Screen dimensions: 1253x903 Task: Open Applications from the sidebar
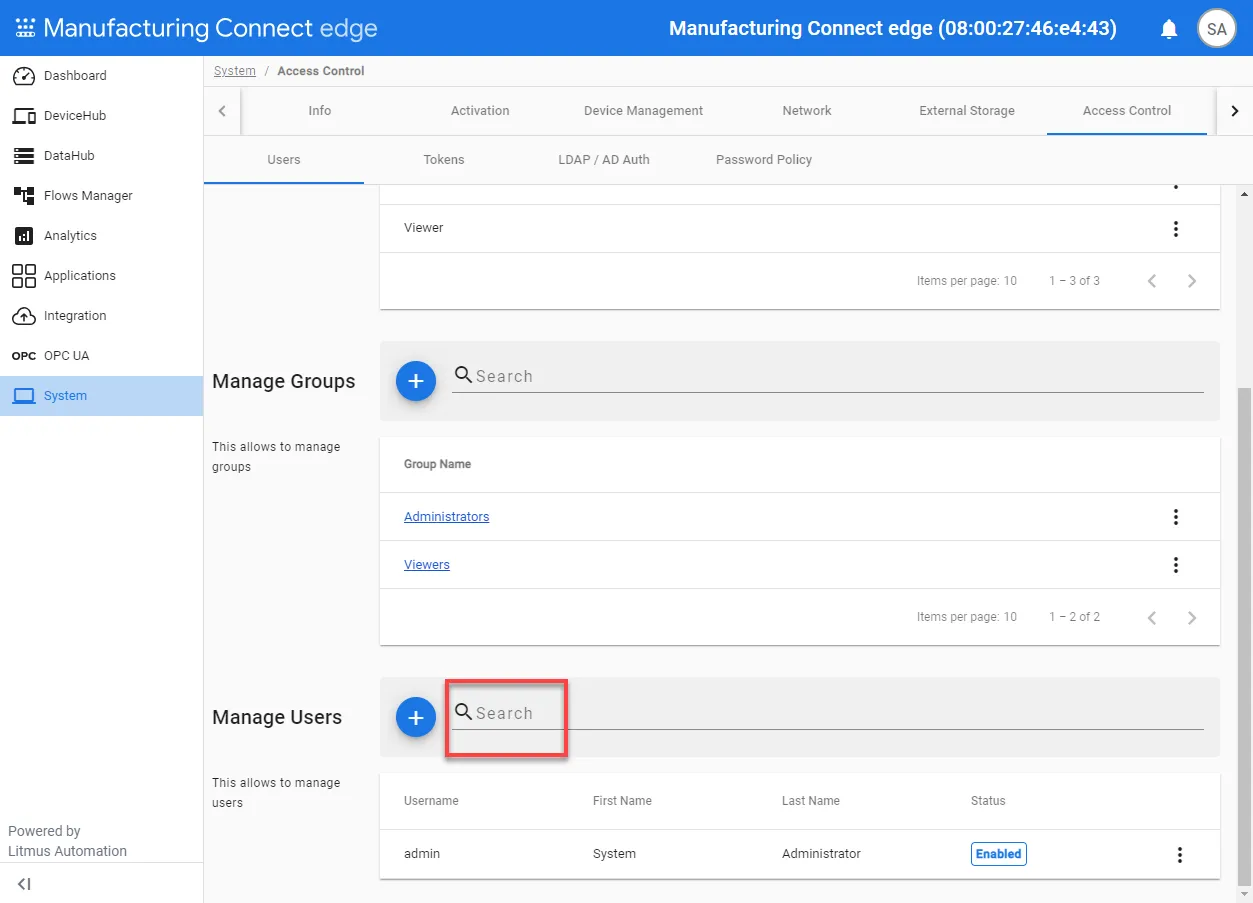tap(101, 276)
